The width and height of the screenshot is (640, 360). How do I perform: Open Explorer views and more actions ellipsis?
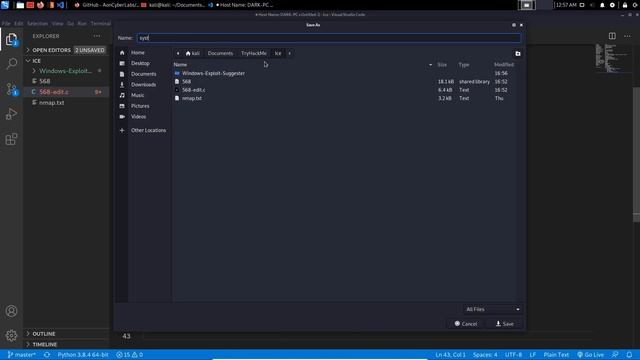pos(97,36)
